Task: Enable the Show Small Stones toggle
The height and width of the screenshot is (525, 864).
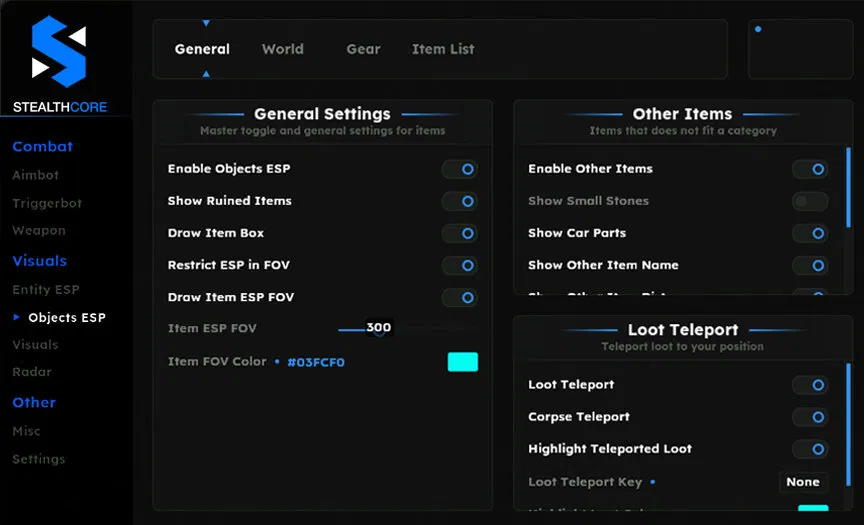Action: tap(810, 201)
